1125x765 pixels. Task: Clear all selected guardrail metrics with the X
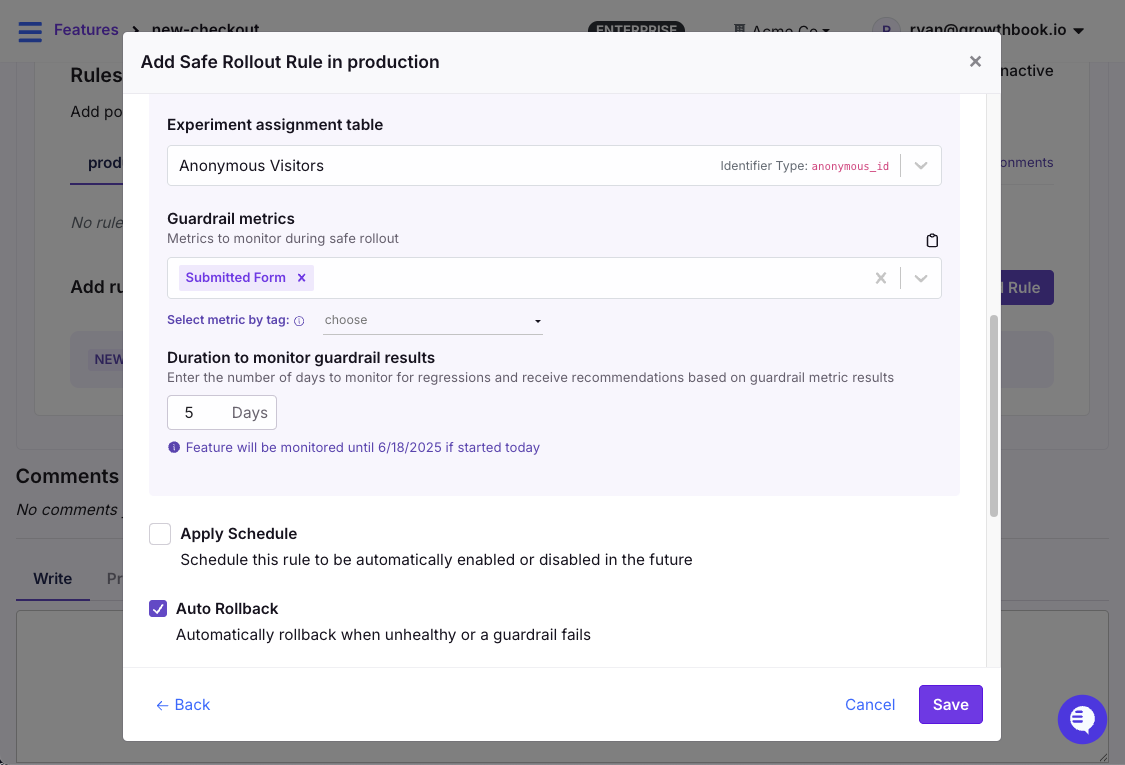pyautogui.click(x=881, y=278)
